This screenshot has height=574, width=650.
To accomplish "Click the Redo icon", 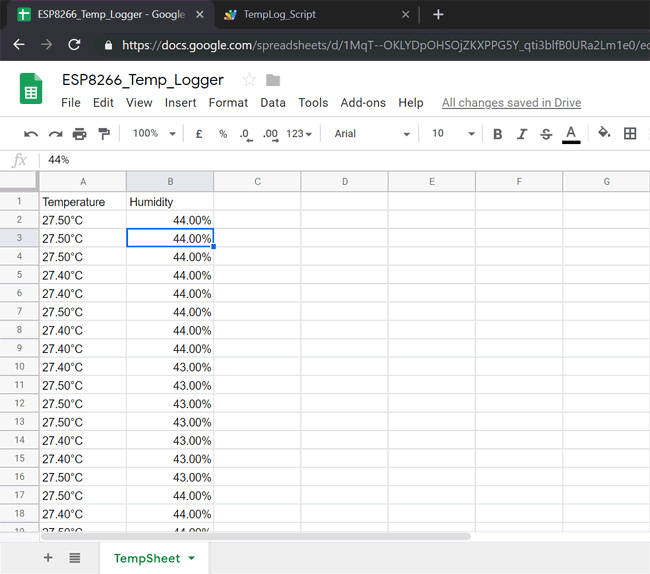I will click(56, 134).
